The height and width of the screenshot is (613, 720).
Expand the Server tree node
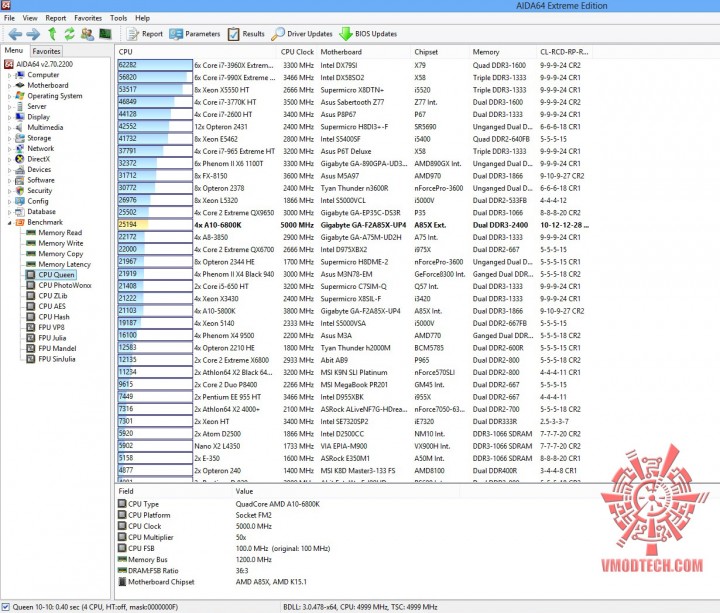[x=9, y=107]
